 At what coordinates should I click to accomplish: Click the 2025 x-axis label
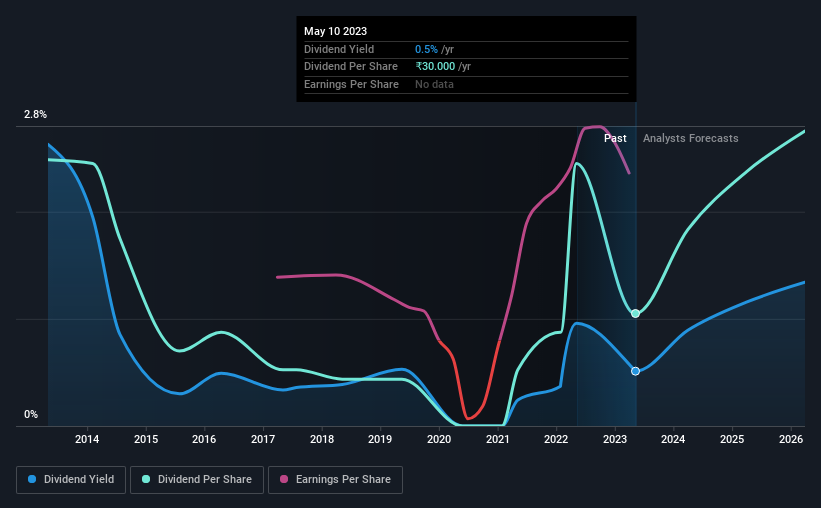pyautogui.click(x=732, y=439)
